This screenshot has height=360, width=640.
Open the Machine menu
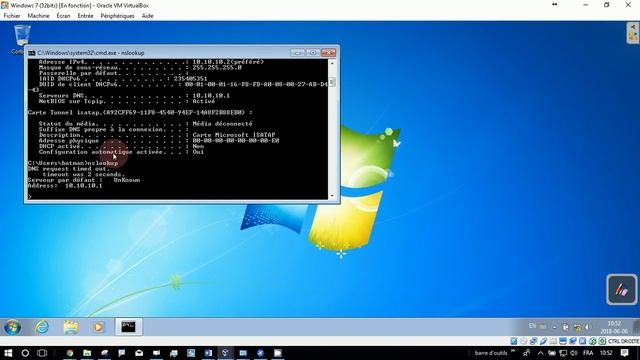tap(38, 16)
